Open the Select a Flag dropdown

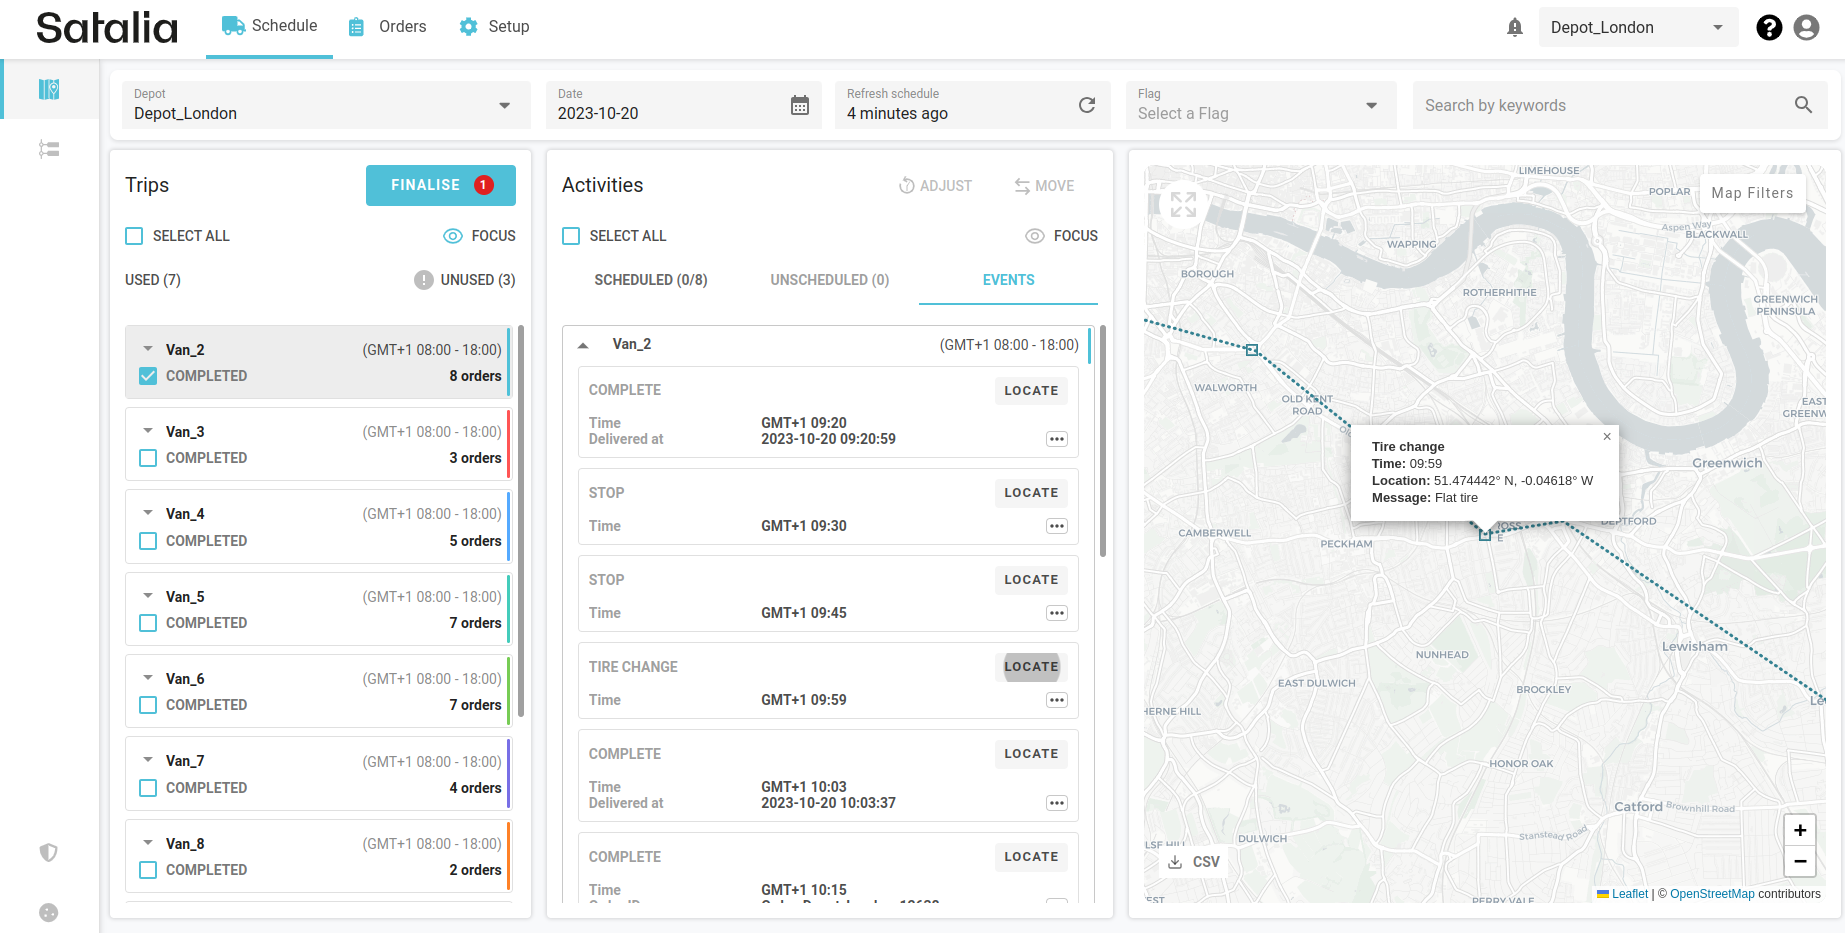(x=1259, y=105)
